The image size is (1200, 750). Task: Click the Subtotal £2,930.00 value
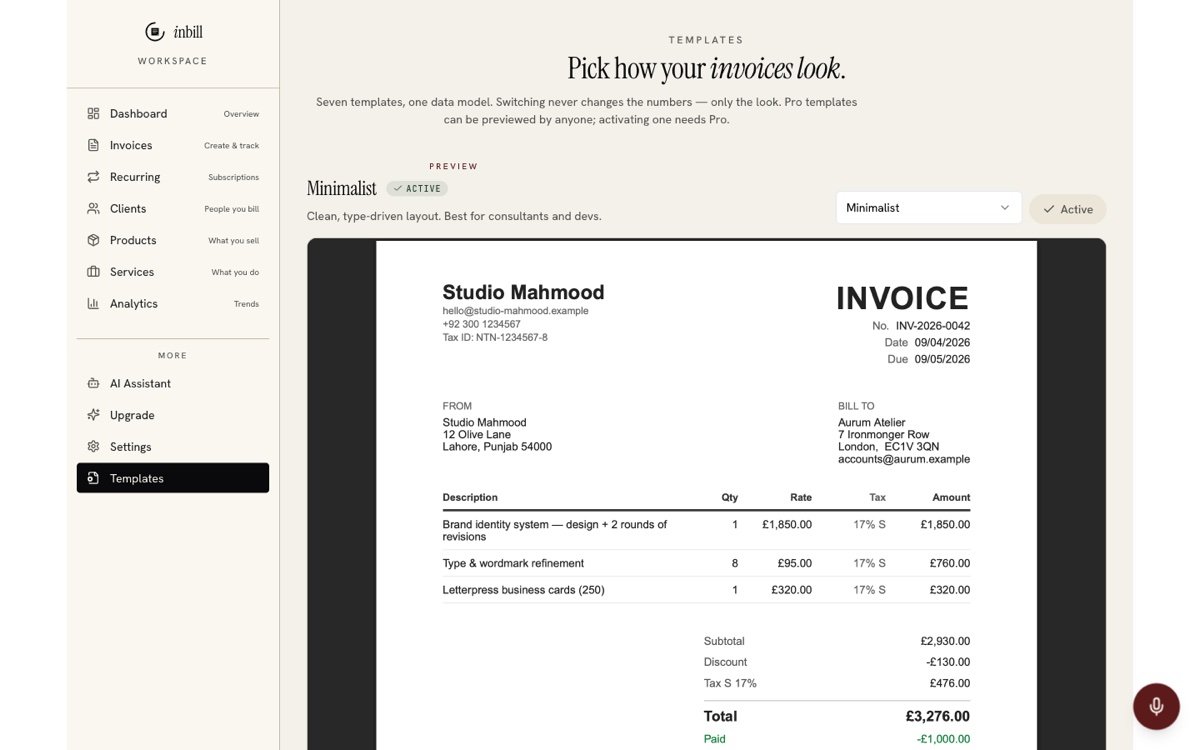point(945,641)
